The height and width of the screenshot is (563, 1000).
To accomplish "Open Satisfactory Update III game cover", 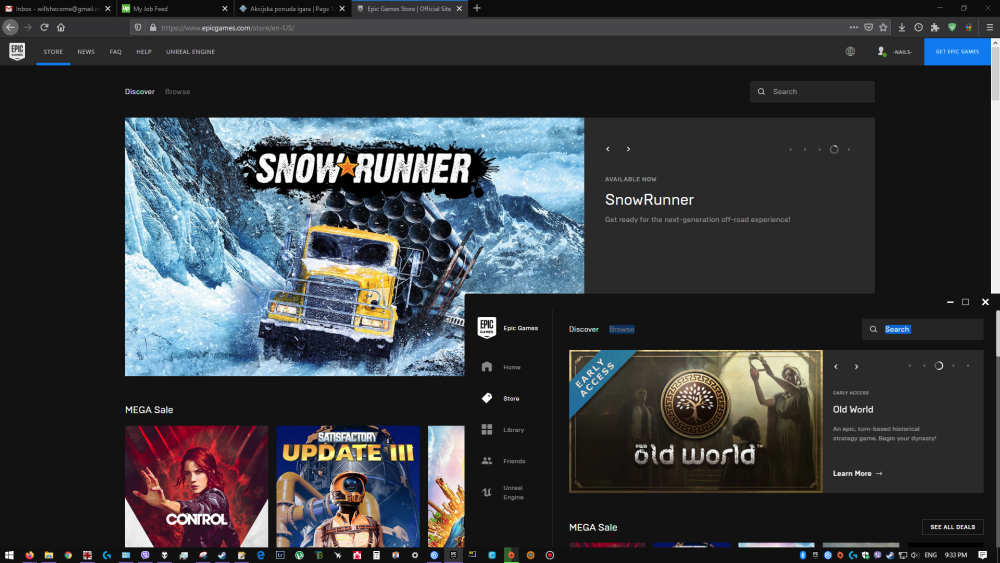I will coord(348,486).
